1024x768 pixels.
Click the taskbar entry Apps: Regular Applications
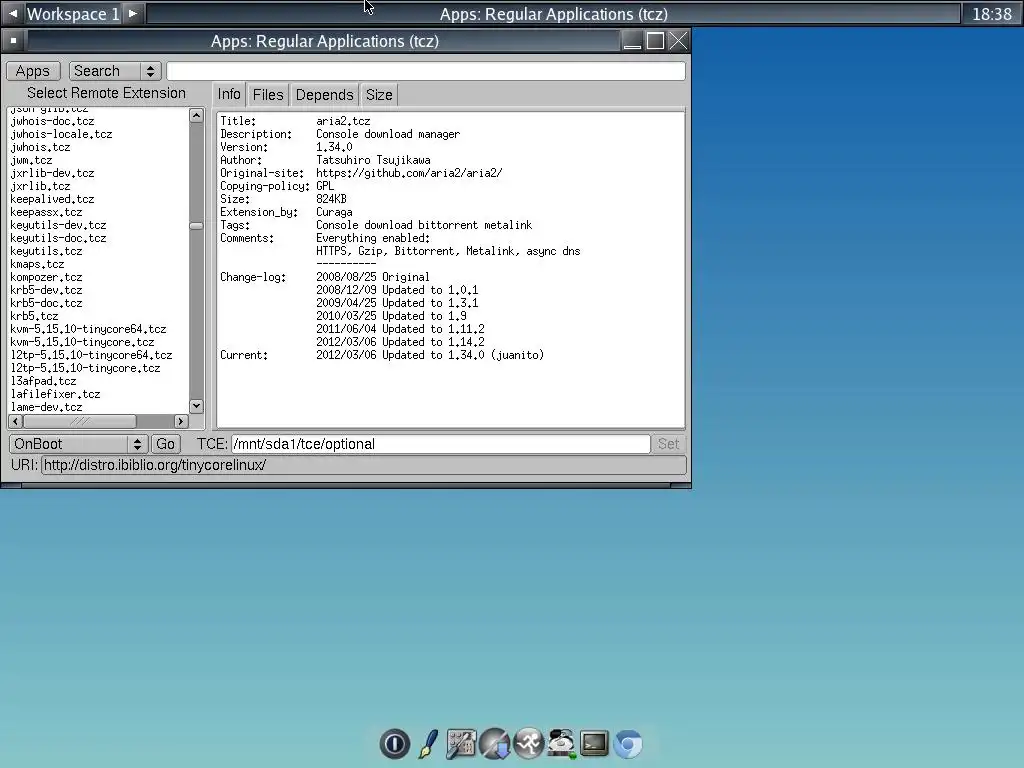click(554, 14)
